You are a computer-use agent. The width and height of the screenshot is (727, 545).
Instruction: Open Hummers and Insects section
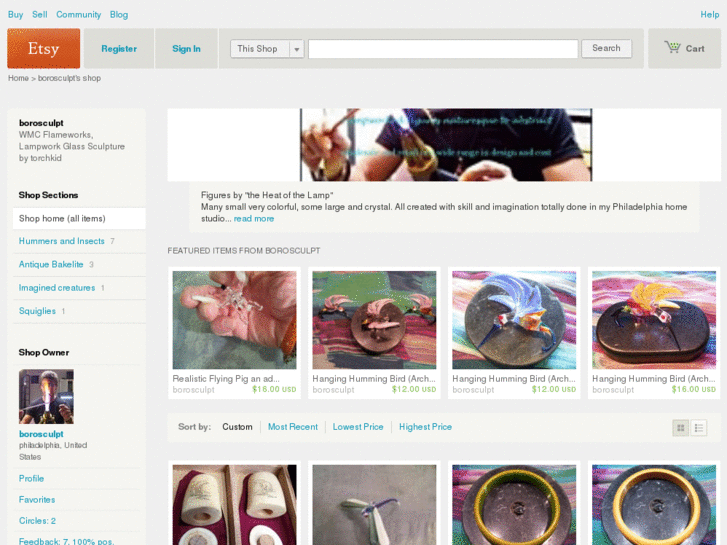(62, 241)
